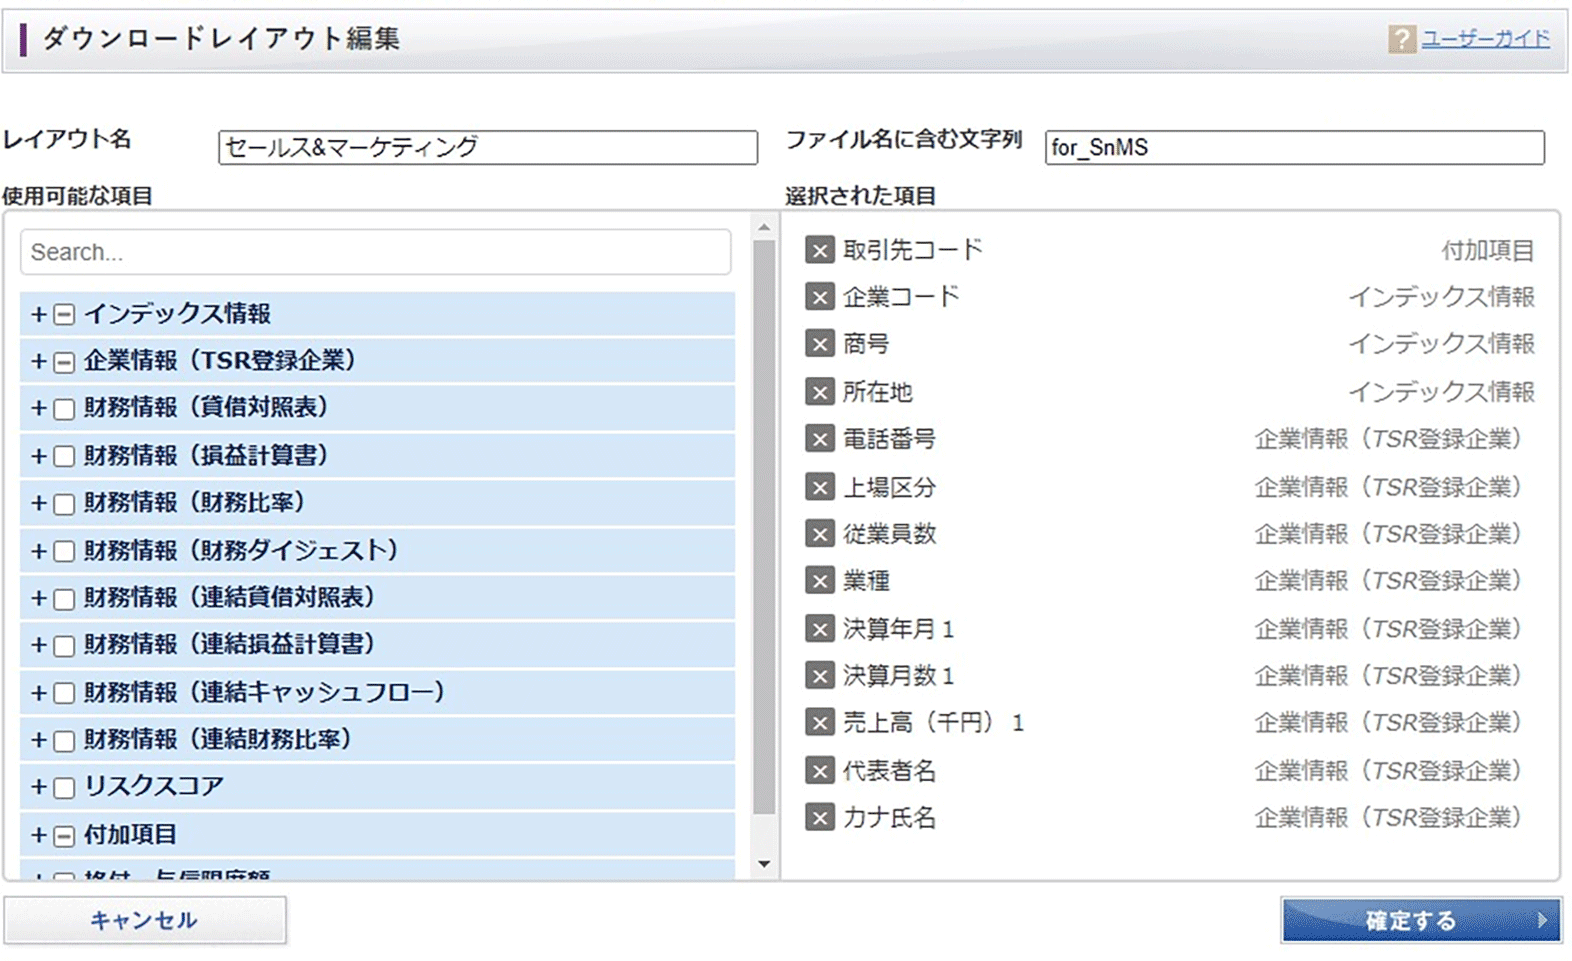Expand the 財務情報（損益計算書） group
Viewport: 1572px width, 961px height.
tap(38, 456)
